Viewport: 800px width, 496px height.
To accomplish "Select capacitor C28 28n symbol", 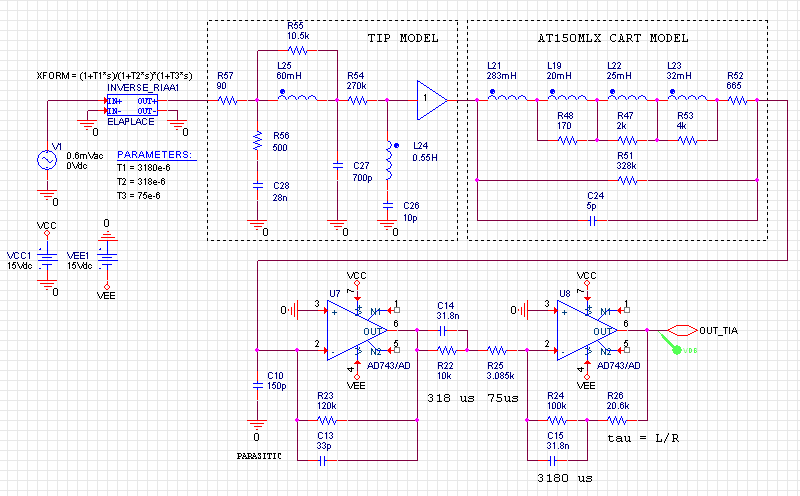I will click(x=258, y=185).
